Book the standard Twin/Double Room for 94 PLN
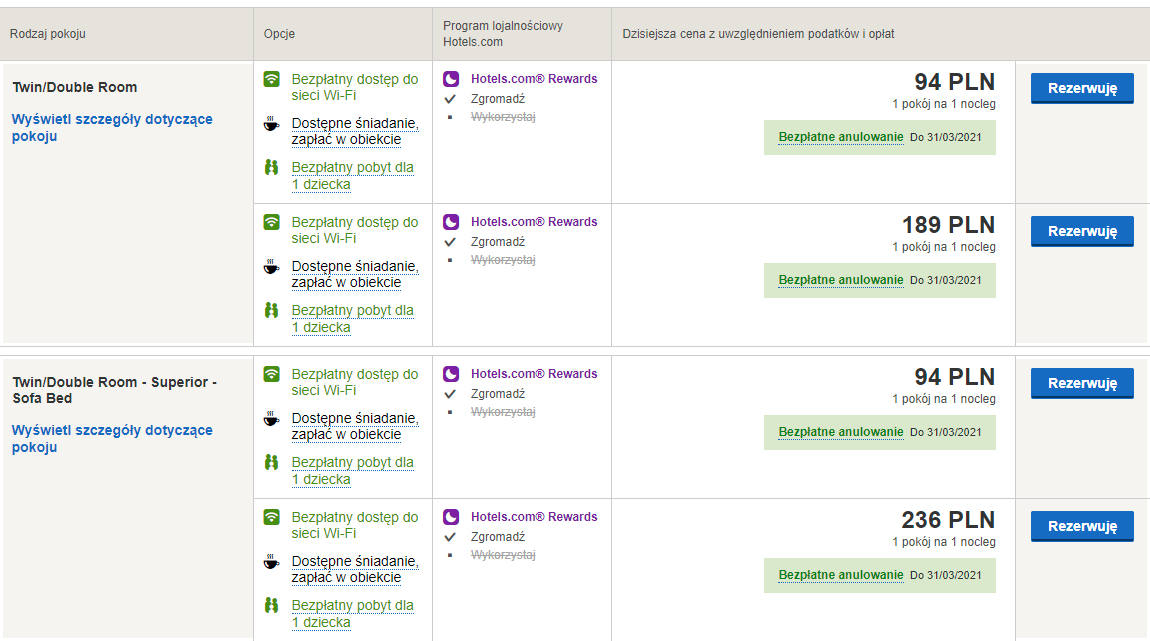The height and width of the screenshot is (641, 1150). 1082,88
